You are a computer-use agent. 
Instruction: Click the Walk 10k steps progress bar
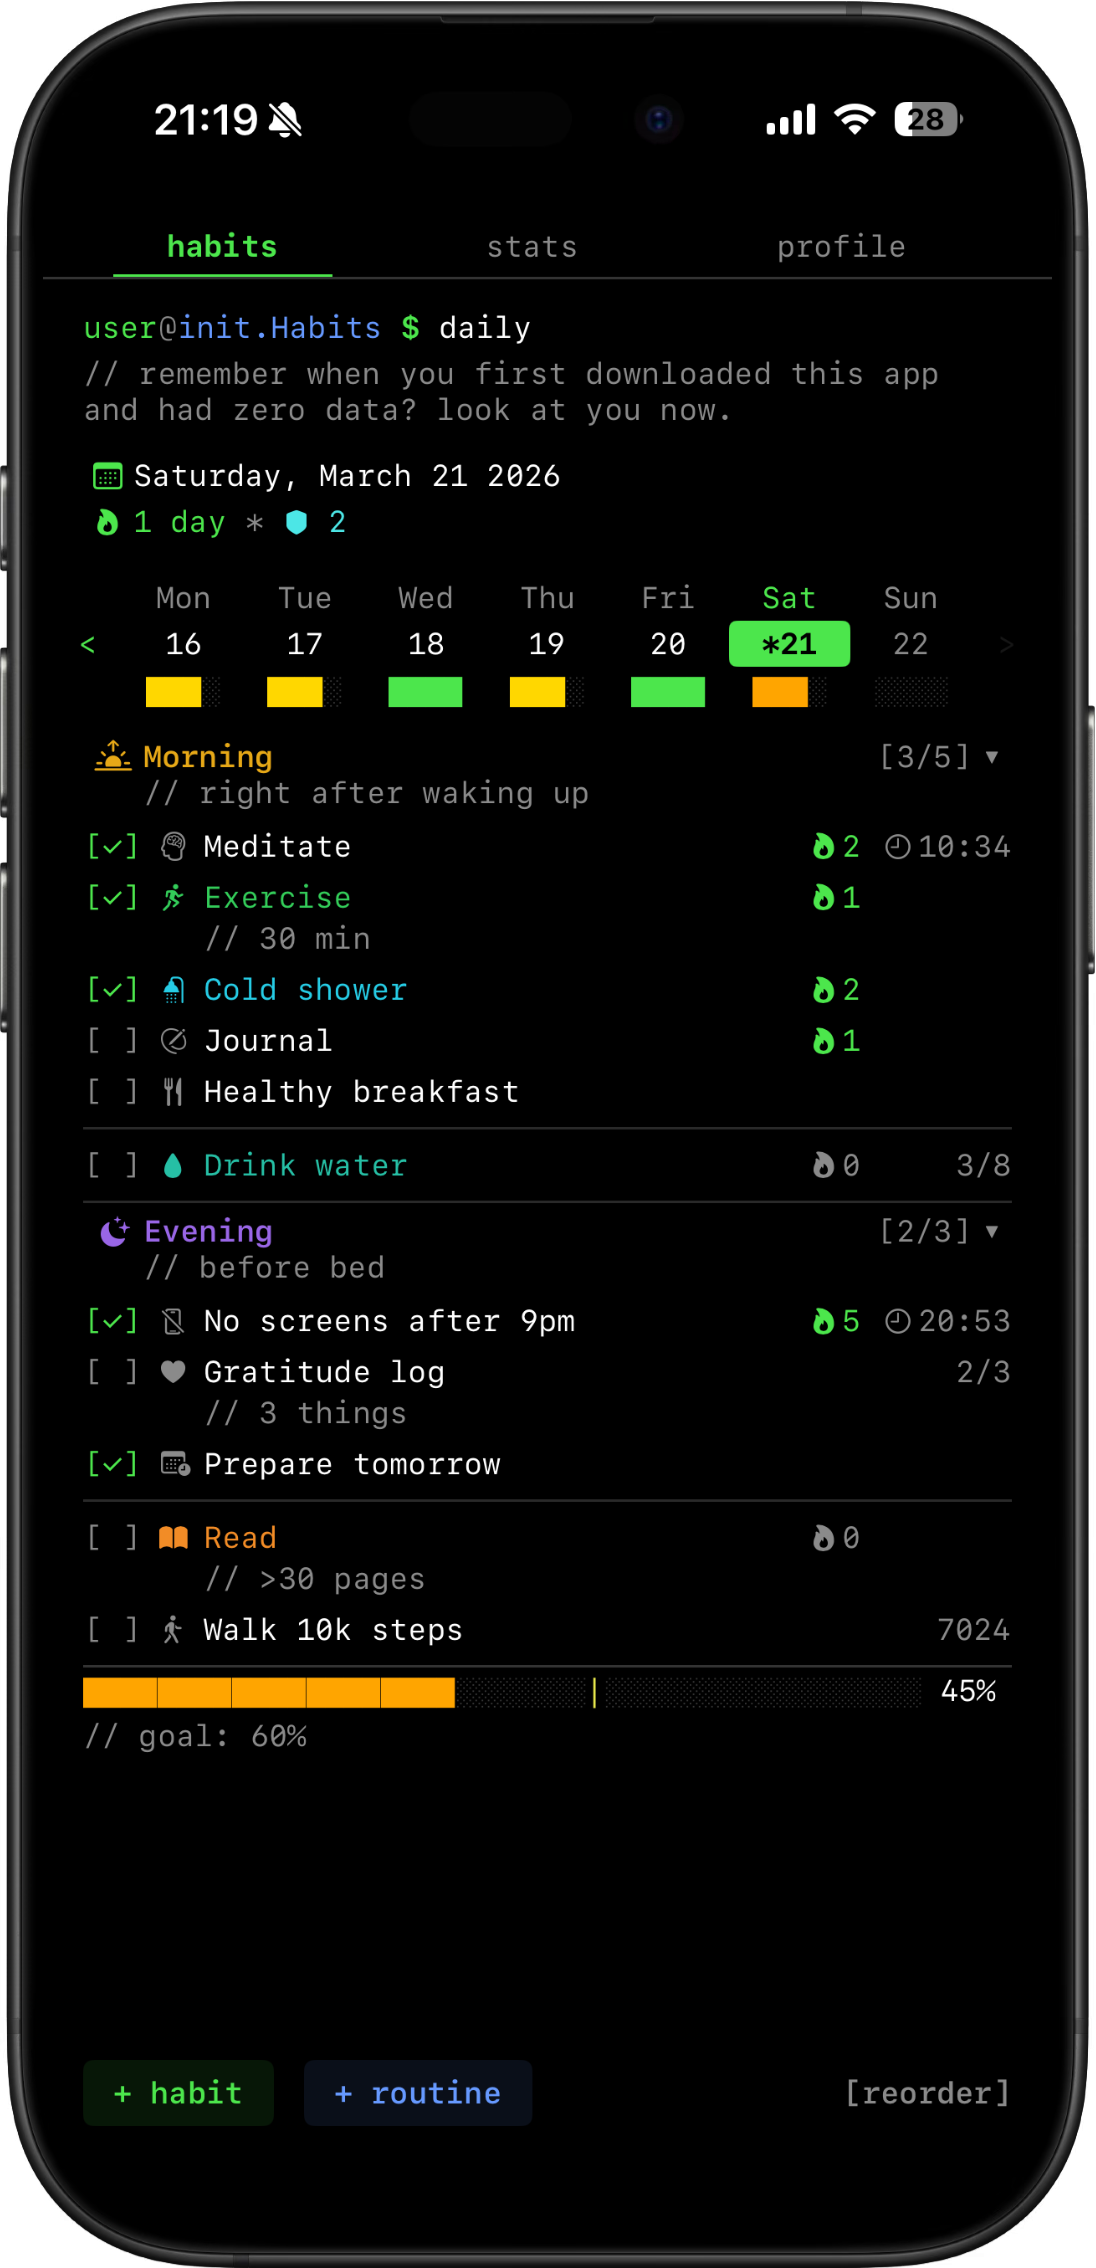tap(500, 1692)
